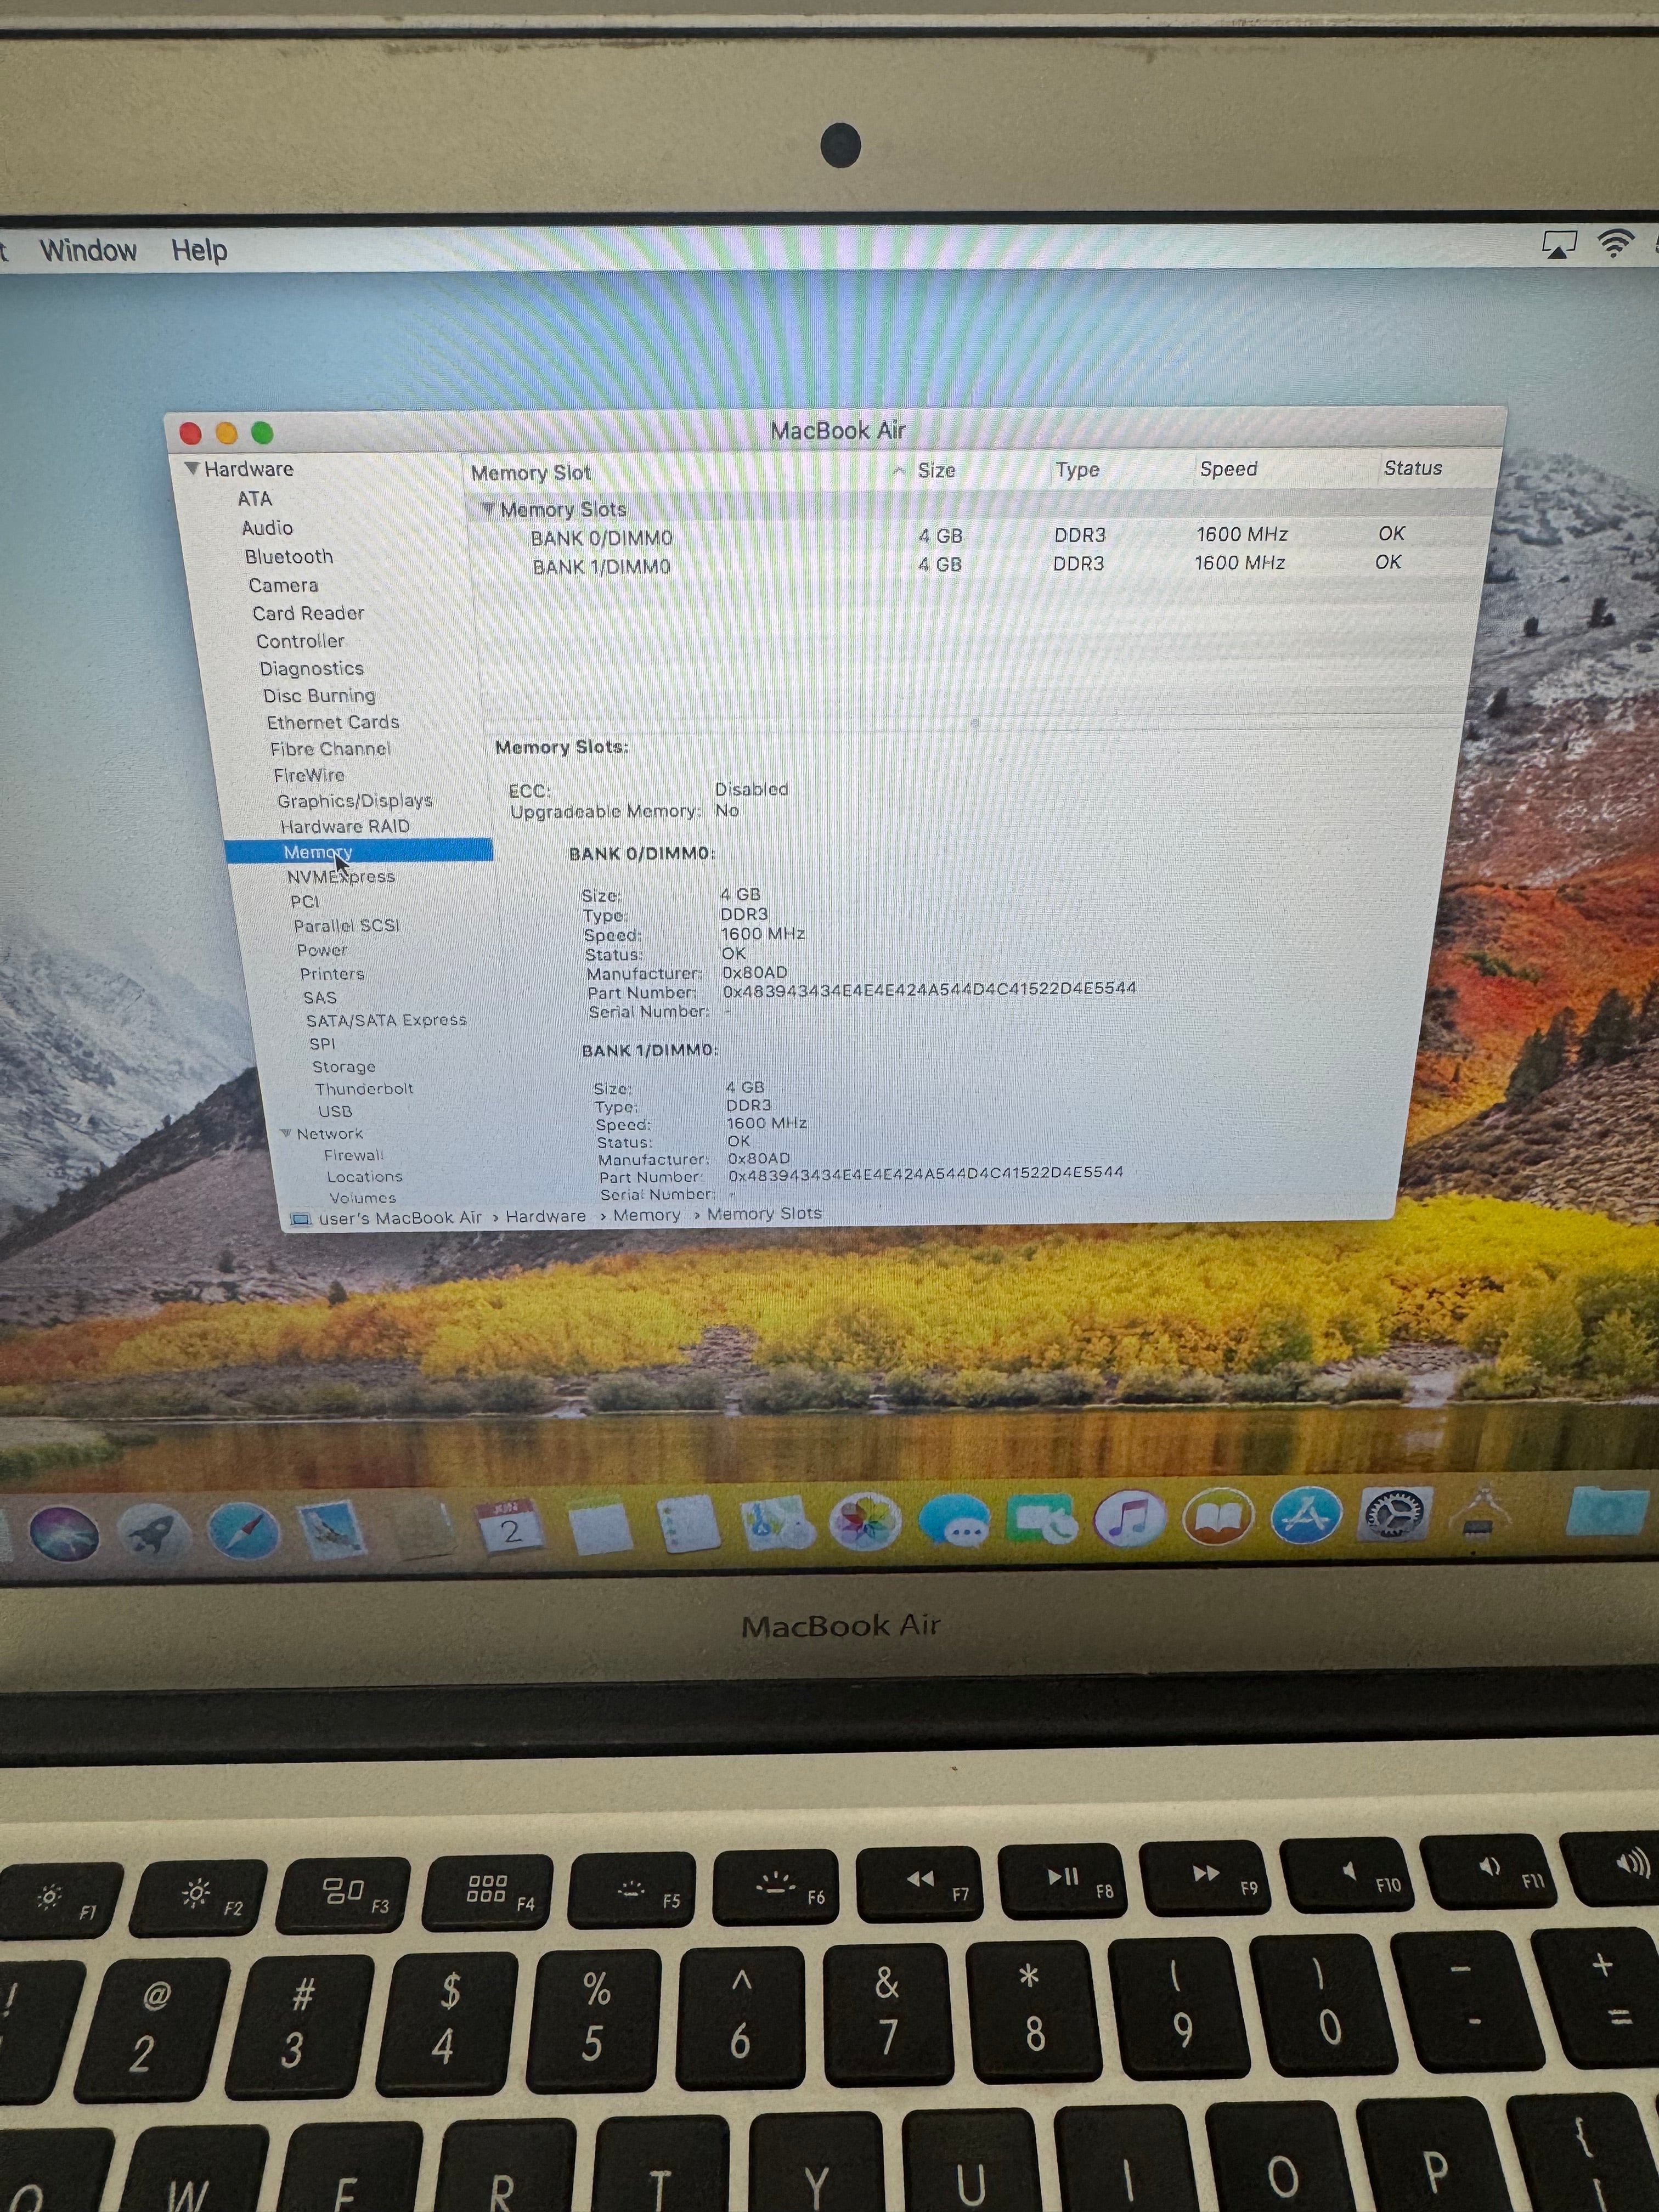Select ATA in sidebar

coord(254,498)
